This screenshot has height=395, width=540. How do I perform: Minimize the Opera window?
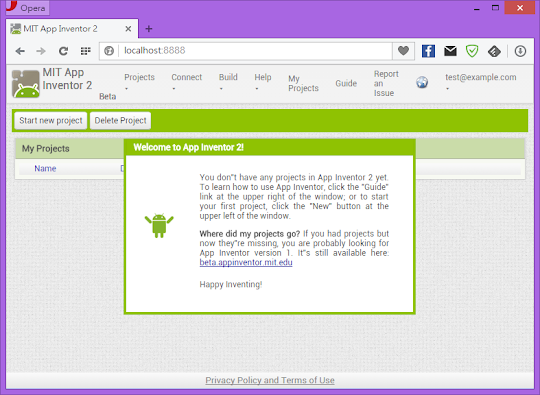pos(477,8)
